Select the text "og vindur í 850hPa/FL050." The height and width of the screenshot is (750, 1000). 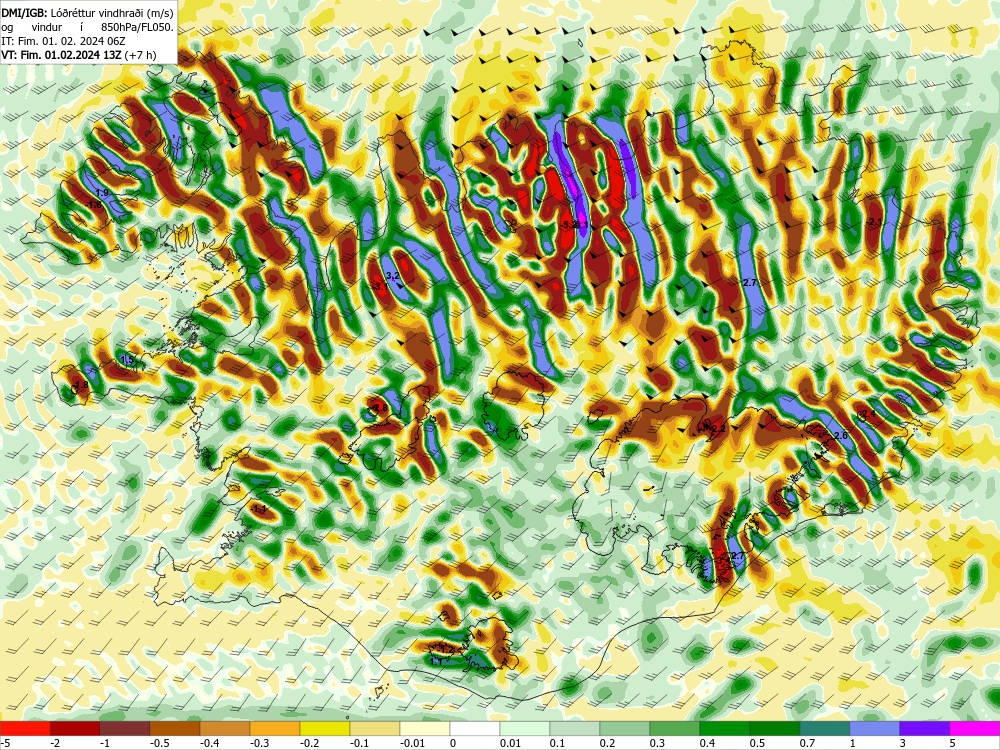[x=87, y=27]
